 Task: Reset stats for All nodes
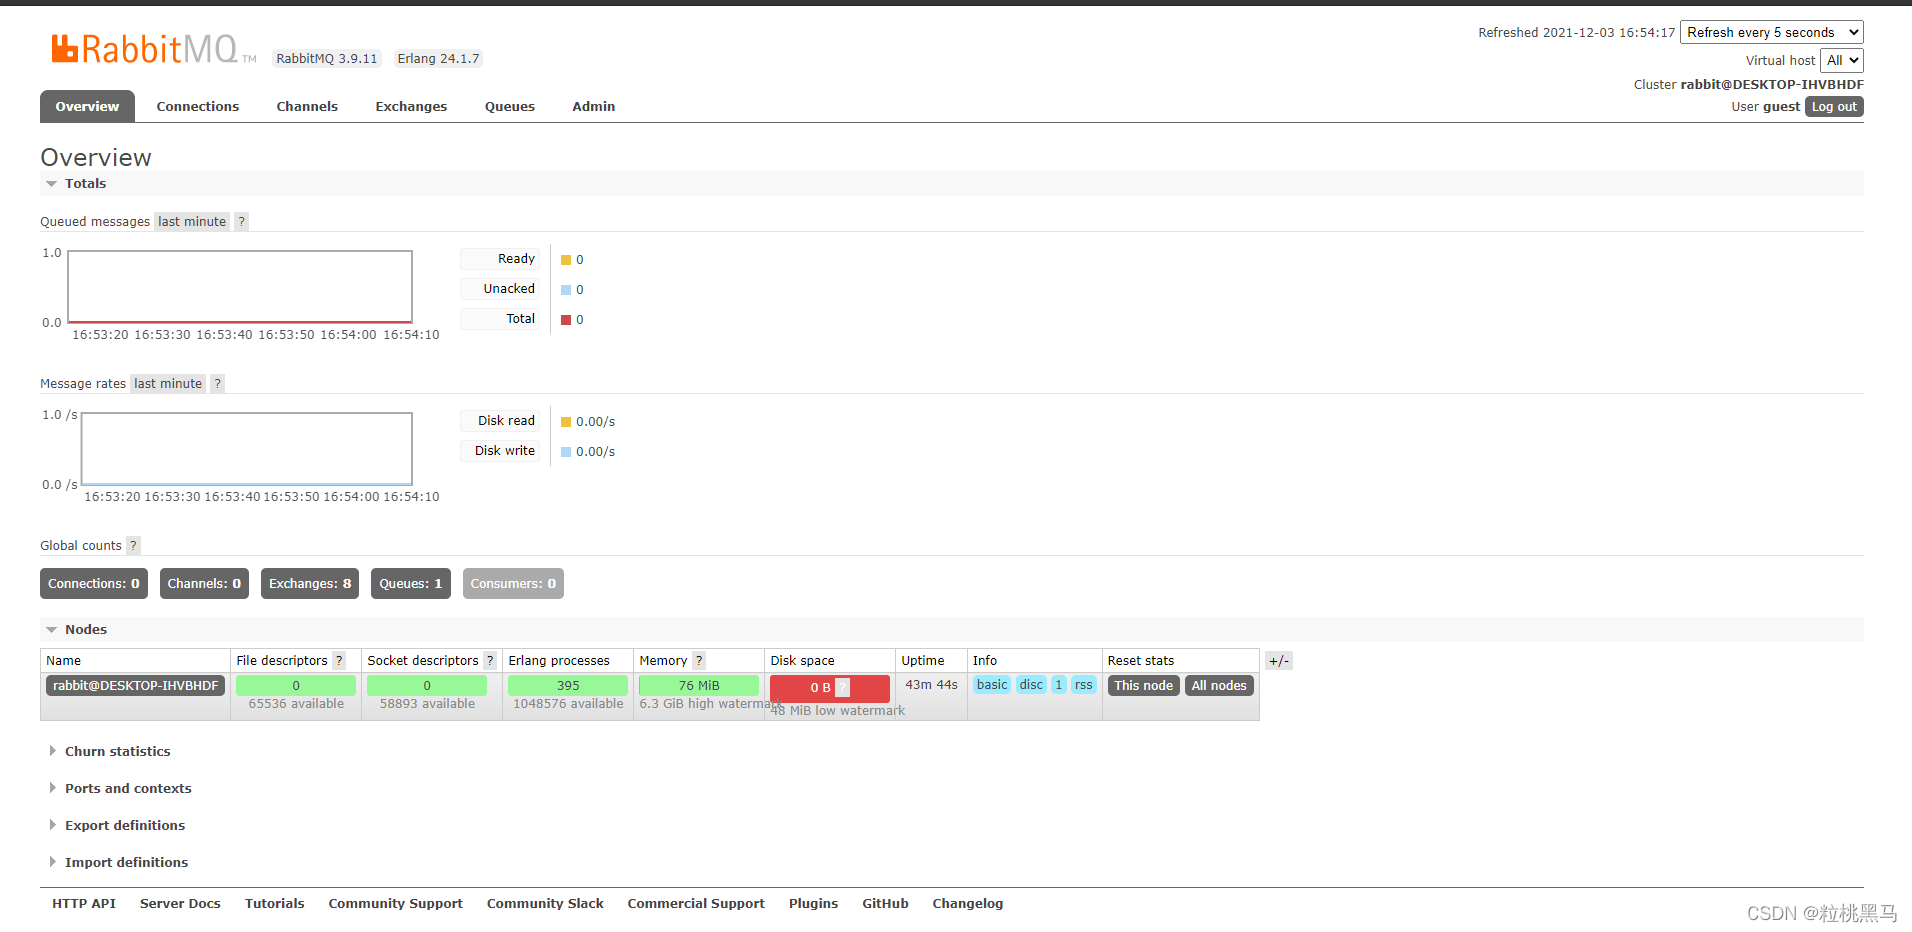[x=1219, y=686]
